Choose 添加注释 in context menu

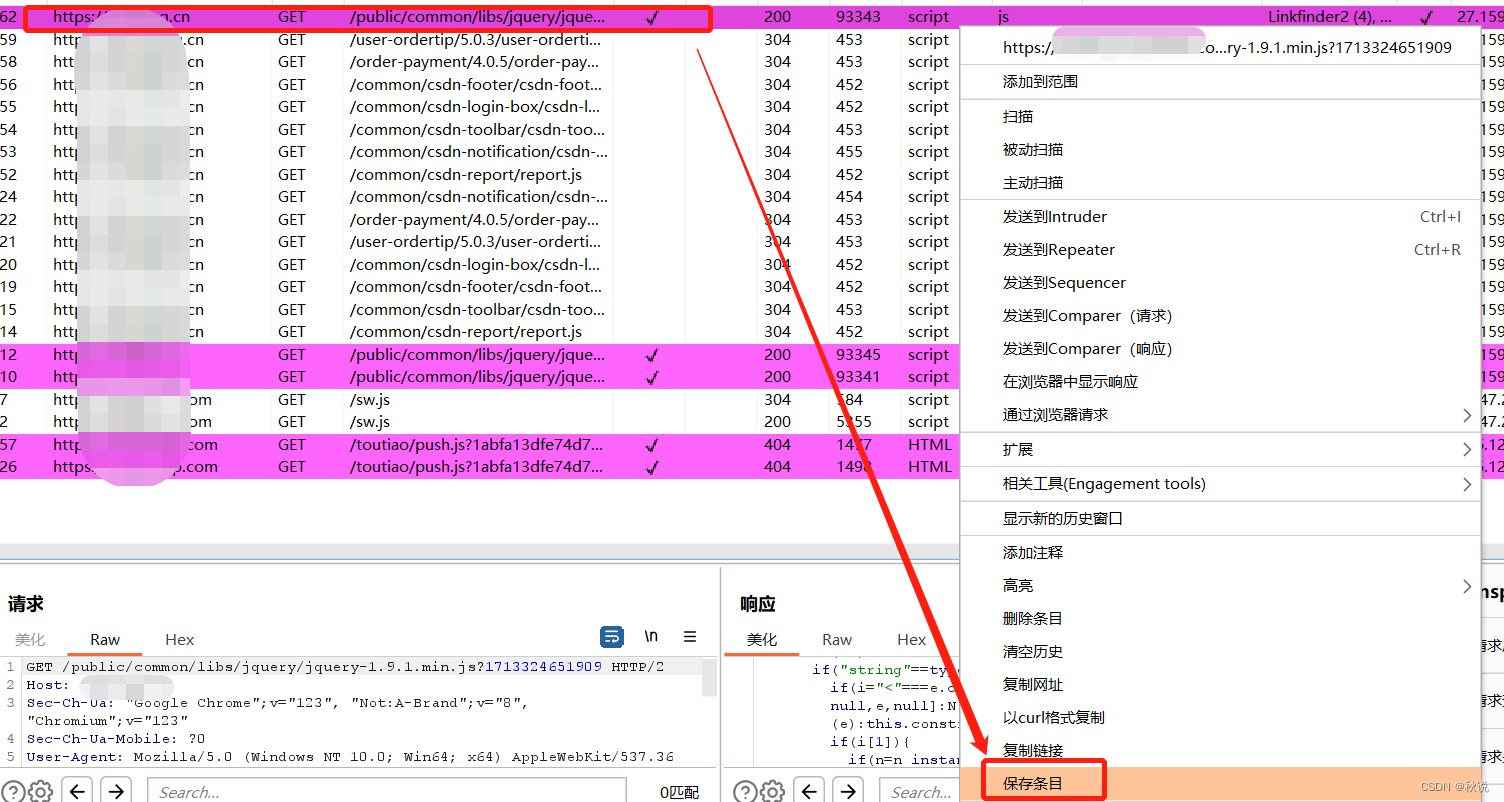click(1220, 552)
